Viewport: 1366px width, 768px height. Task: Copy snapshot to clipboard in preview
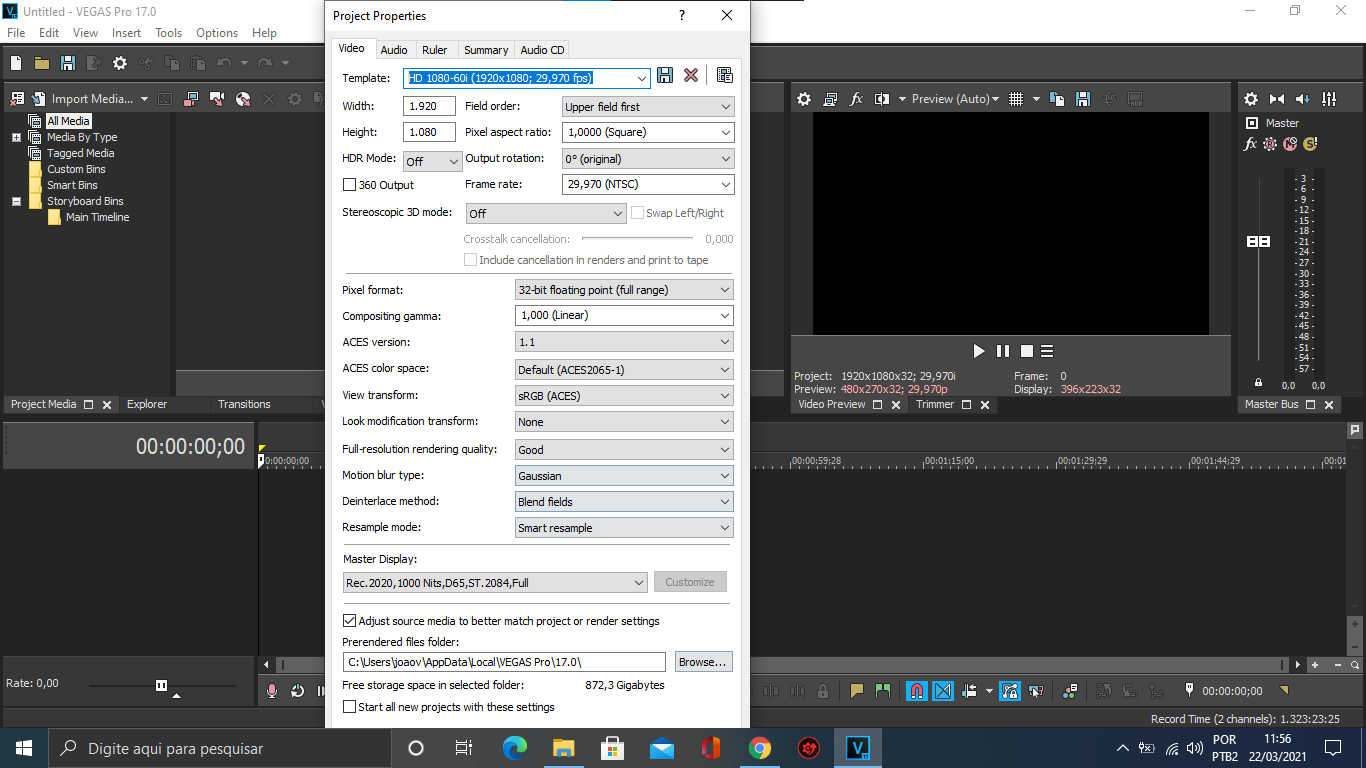1058,99
